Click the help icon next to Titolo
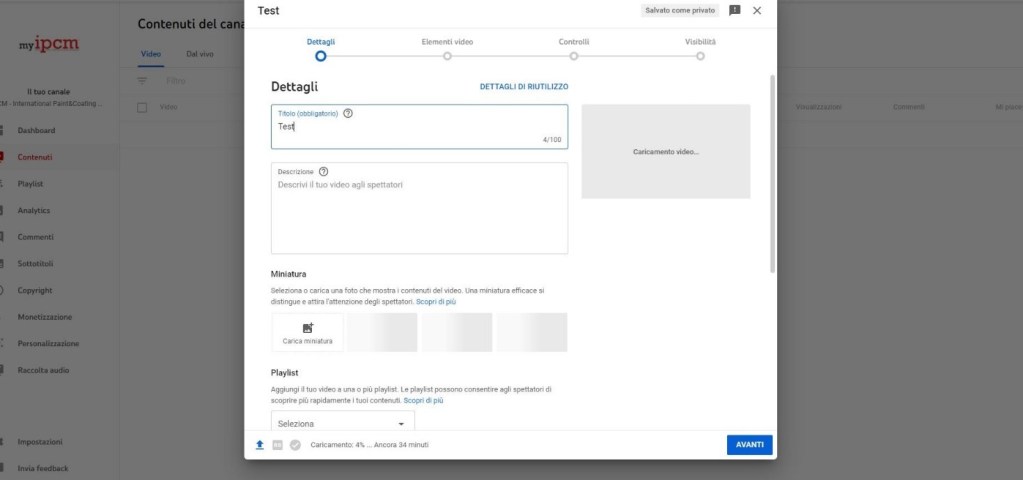Image resolution: width=1023 pixels, height=480 pixels. [348, 113]
